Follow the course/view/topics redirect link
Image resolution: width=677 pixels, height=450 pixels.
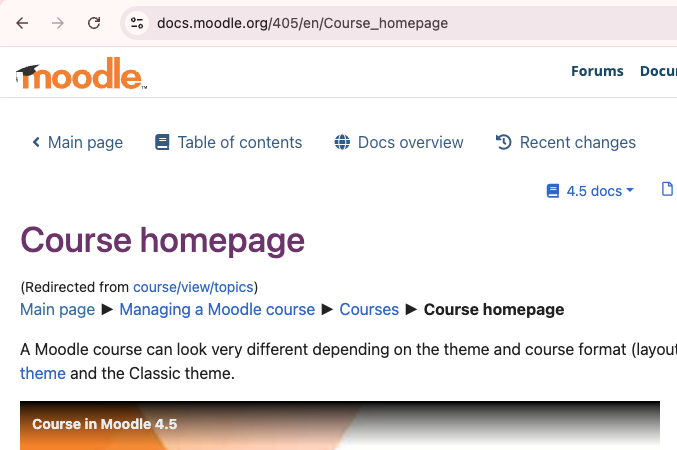(x=193, y=287)
